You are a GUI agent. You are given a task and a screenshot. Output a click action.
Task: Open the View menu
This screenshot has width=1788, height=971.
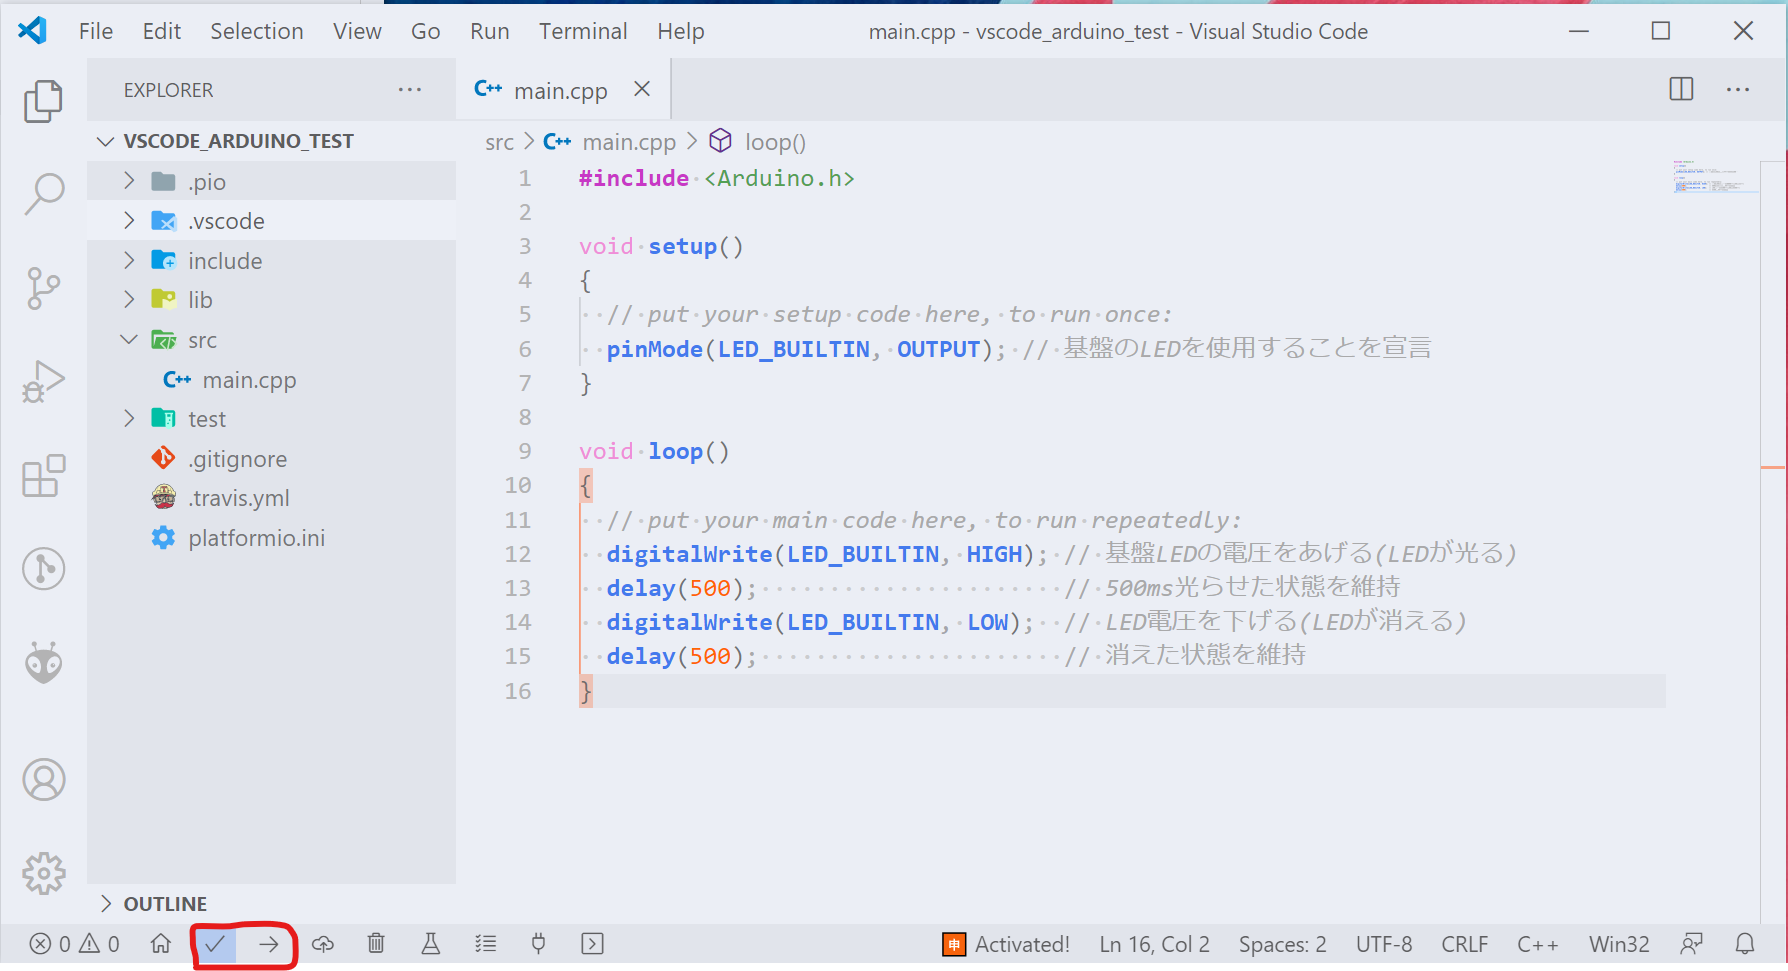tap(357, 31)
